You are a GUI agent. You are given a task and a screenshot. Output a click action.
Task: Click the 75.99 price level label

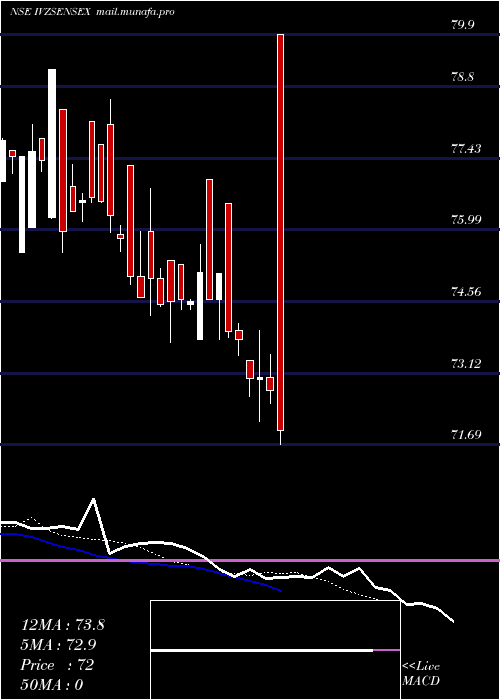click(x=466, y=220)
